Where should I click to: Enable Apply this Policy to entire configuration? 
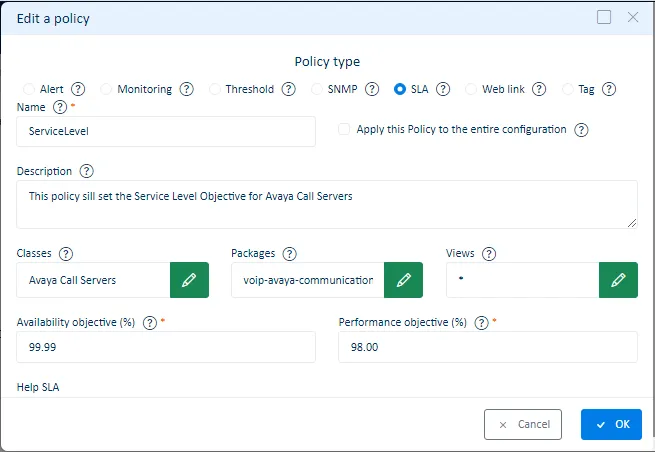coord(344,130)
